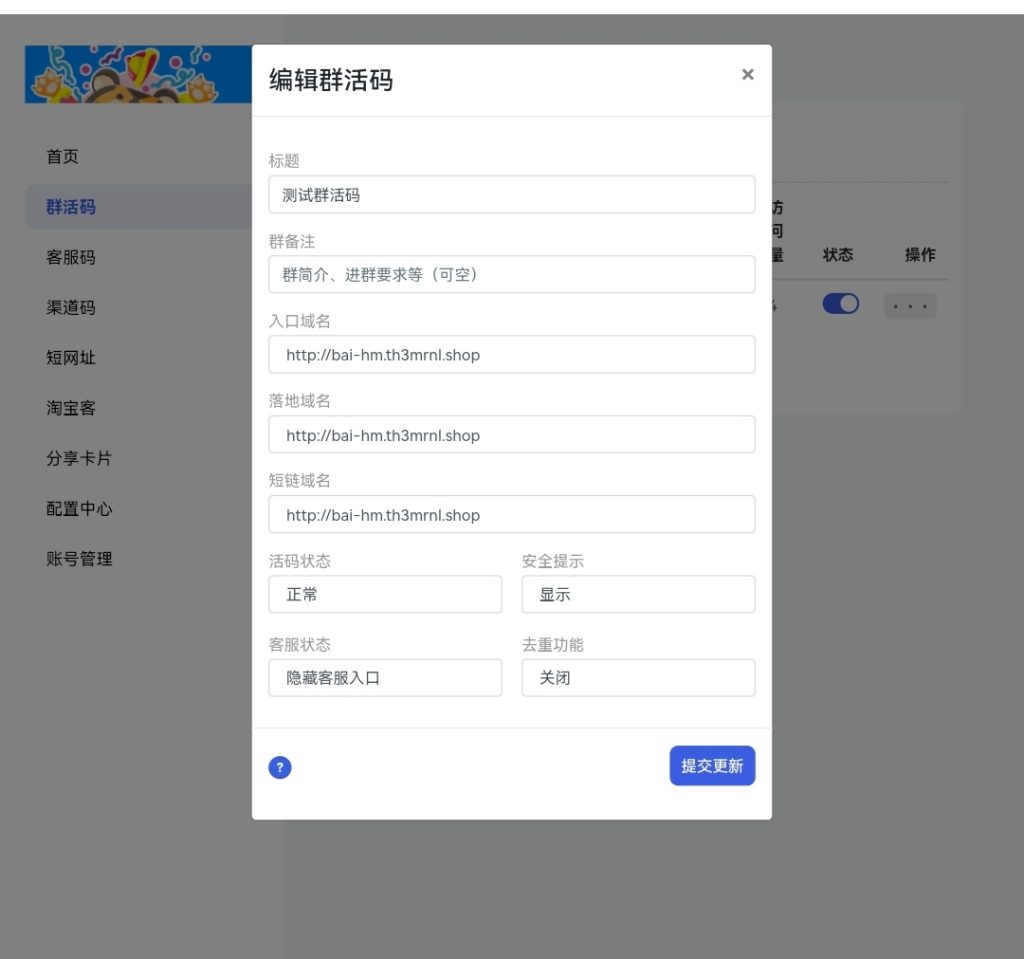
Task: Focus the 群备注 text field
Action: (x=511, y=274)
